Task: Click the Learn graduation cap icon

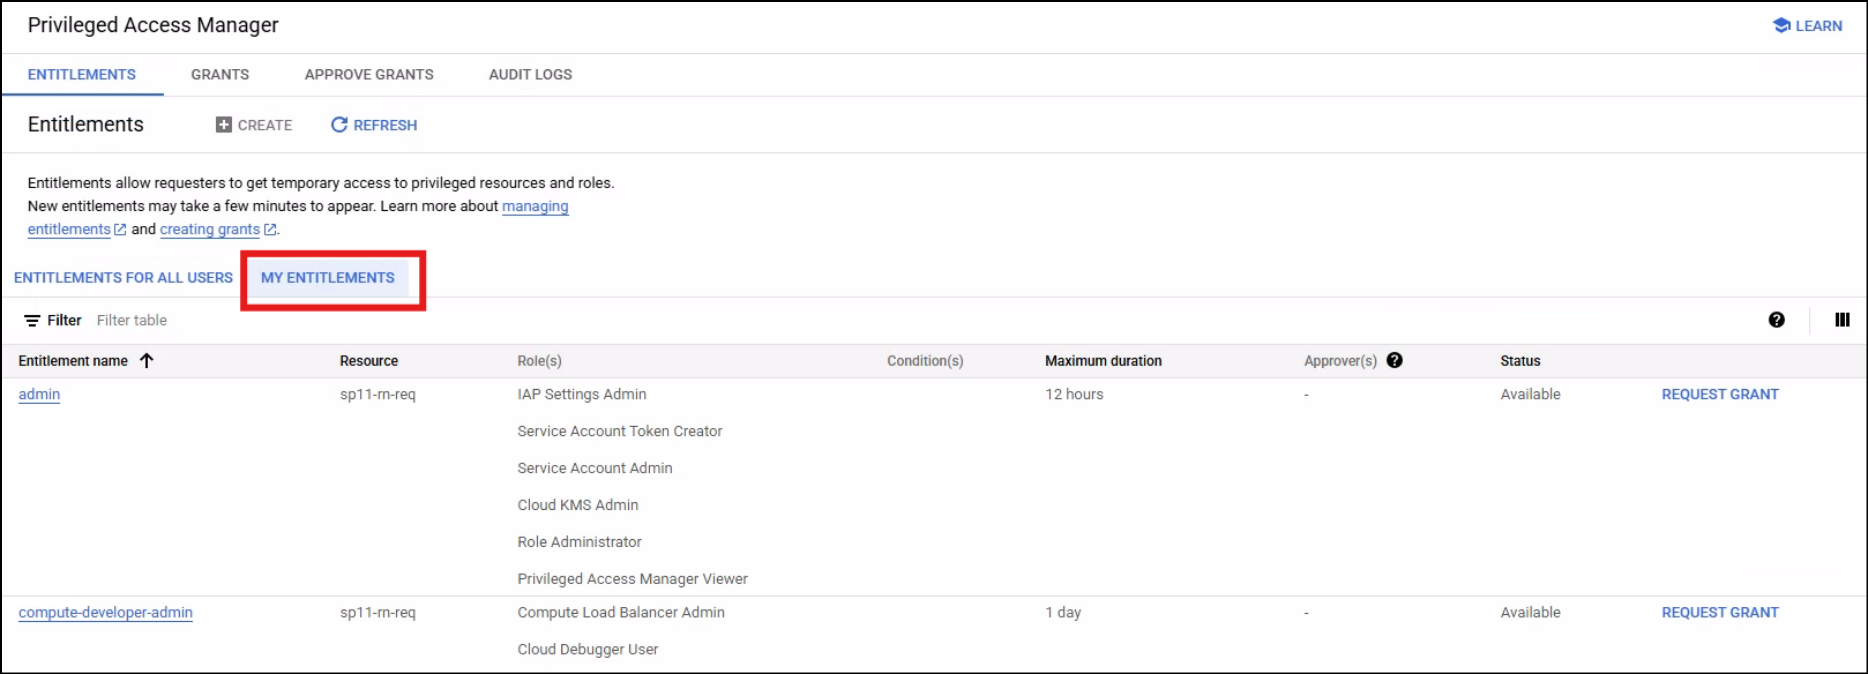Action: 1781,26
